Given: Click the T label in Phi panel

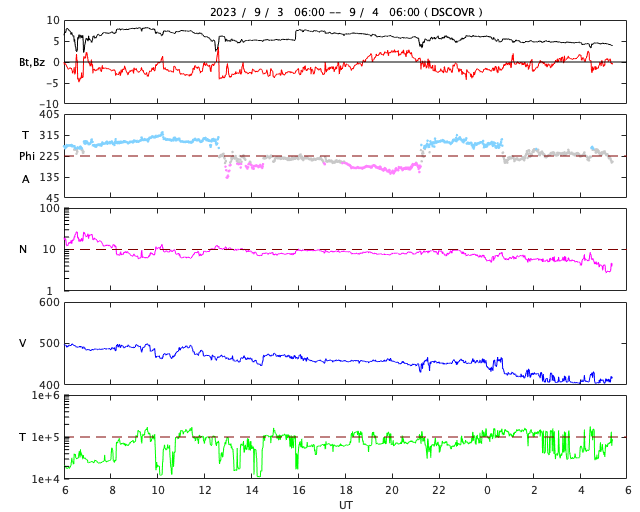Looking at the screenshot, I should 25,135.
